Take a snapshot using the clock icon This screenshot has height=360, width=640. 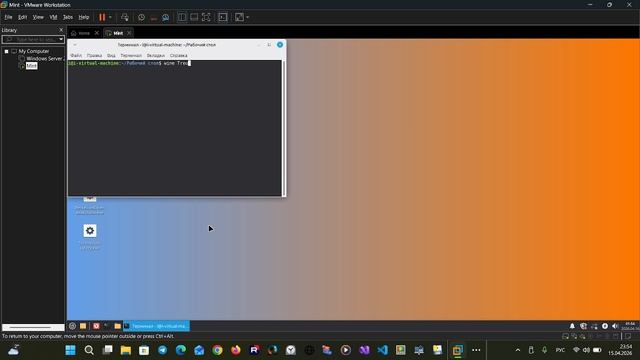pyautogui.click(x=141, y=17)
